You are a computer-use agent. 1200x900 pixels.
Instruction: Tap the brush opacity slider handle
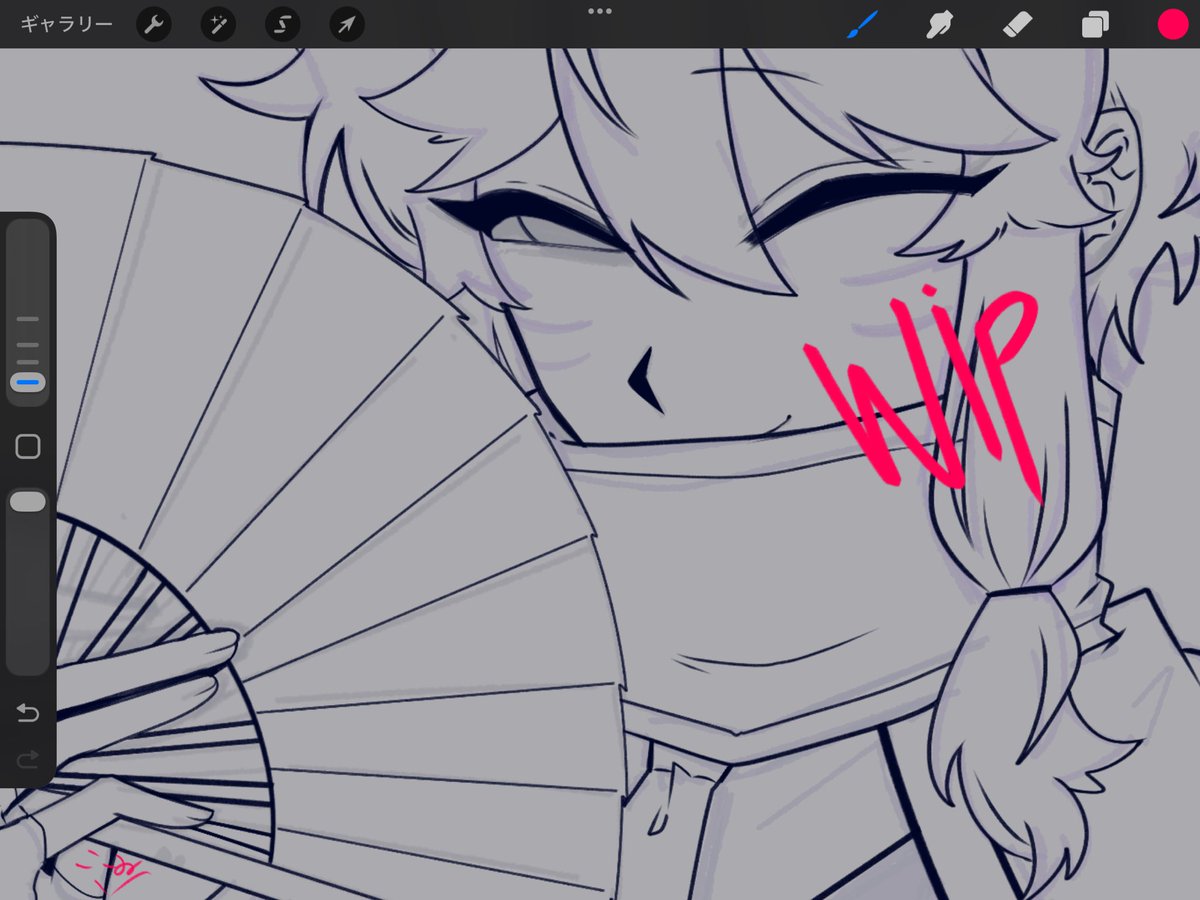tap(28, 502)
